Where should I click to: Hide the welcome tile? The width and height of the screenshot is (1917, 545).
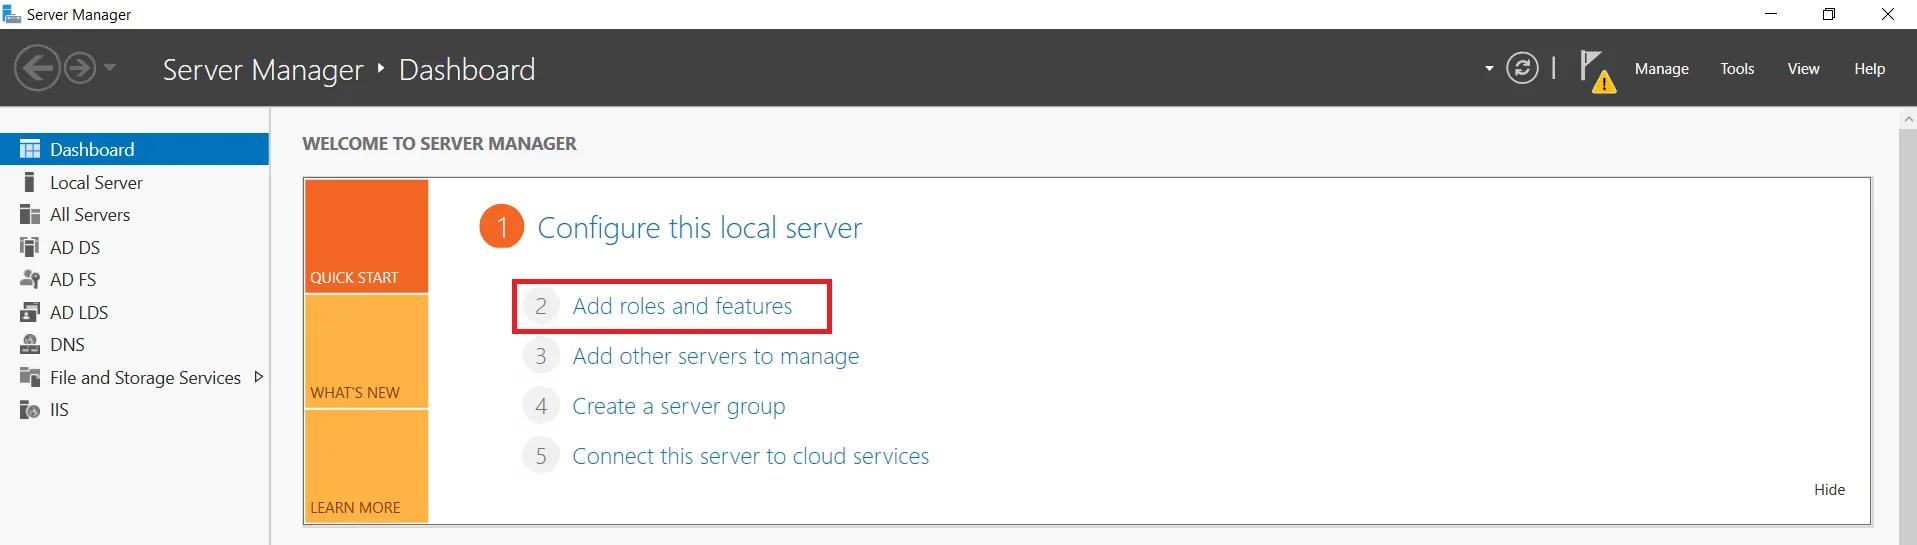[1829, 489]
